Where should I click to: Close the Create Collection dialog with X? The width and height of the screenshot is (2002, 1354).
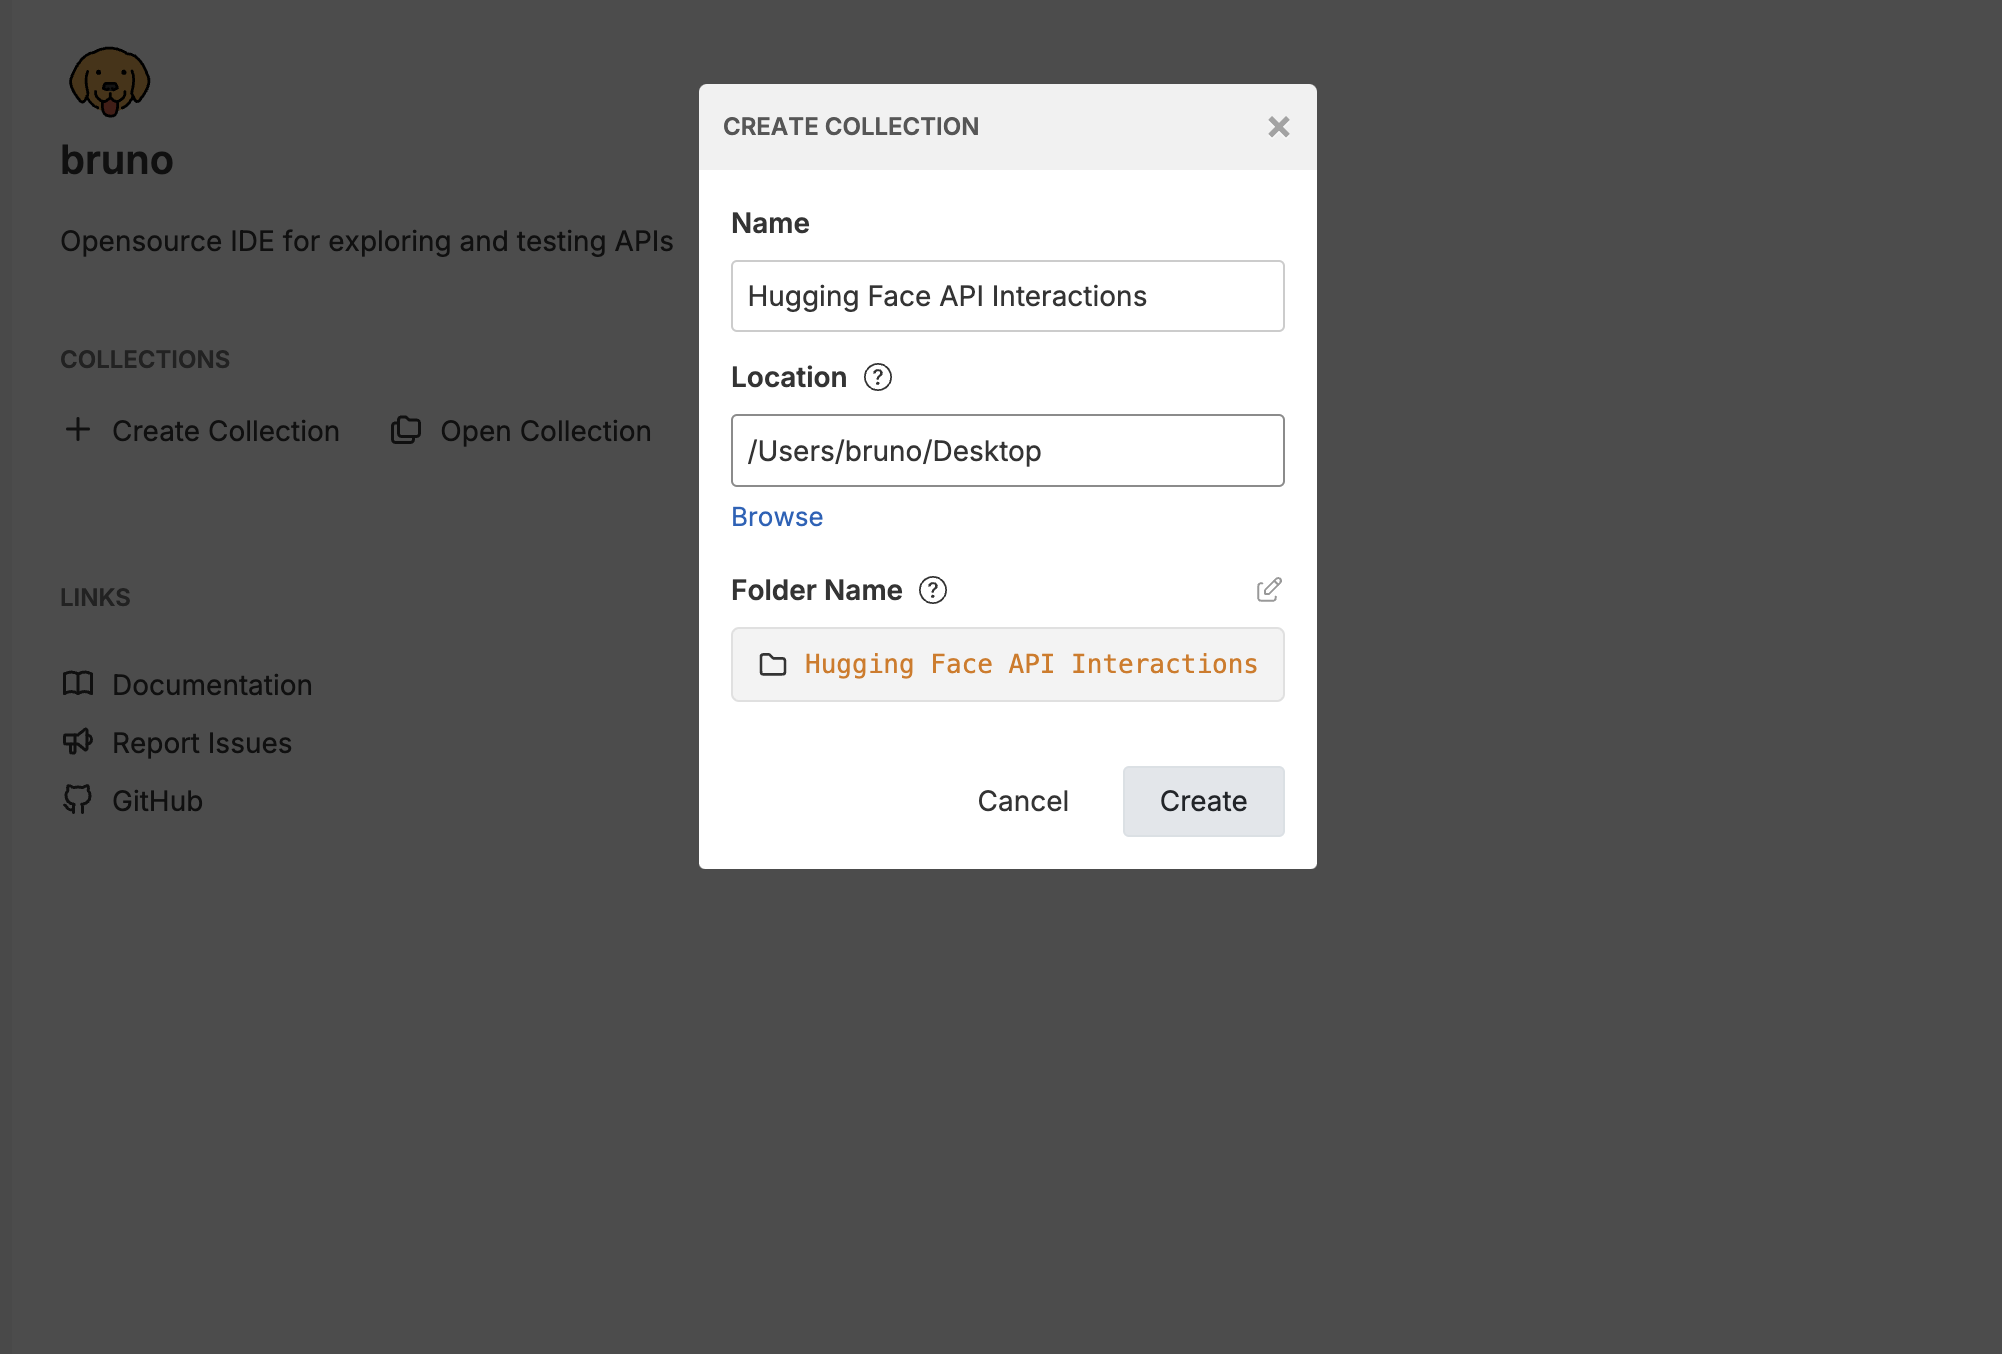pos(1278,127)
